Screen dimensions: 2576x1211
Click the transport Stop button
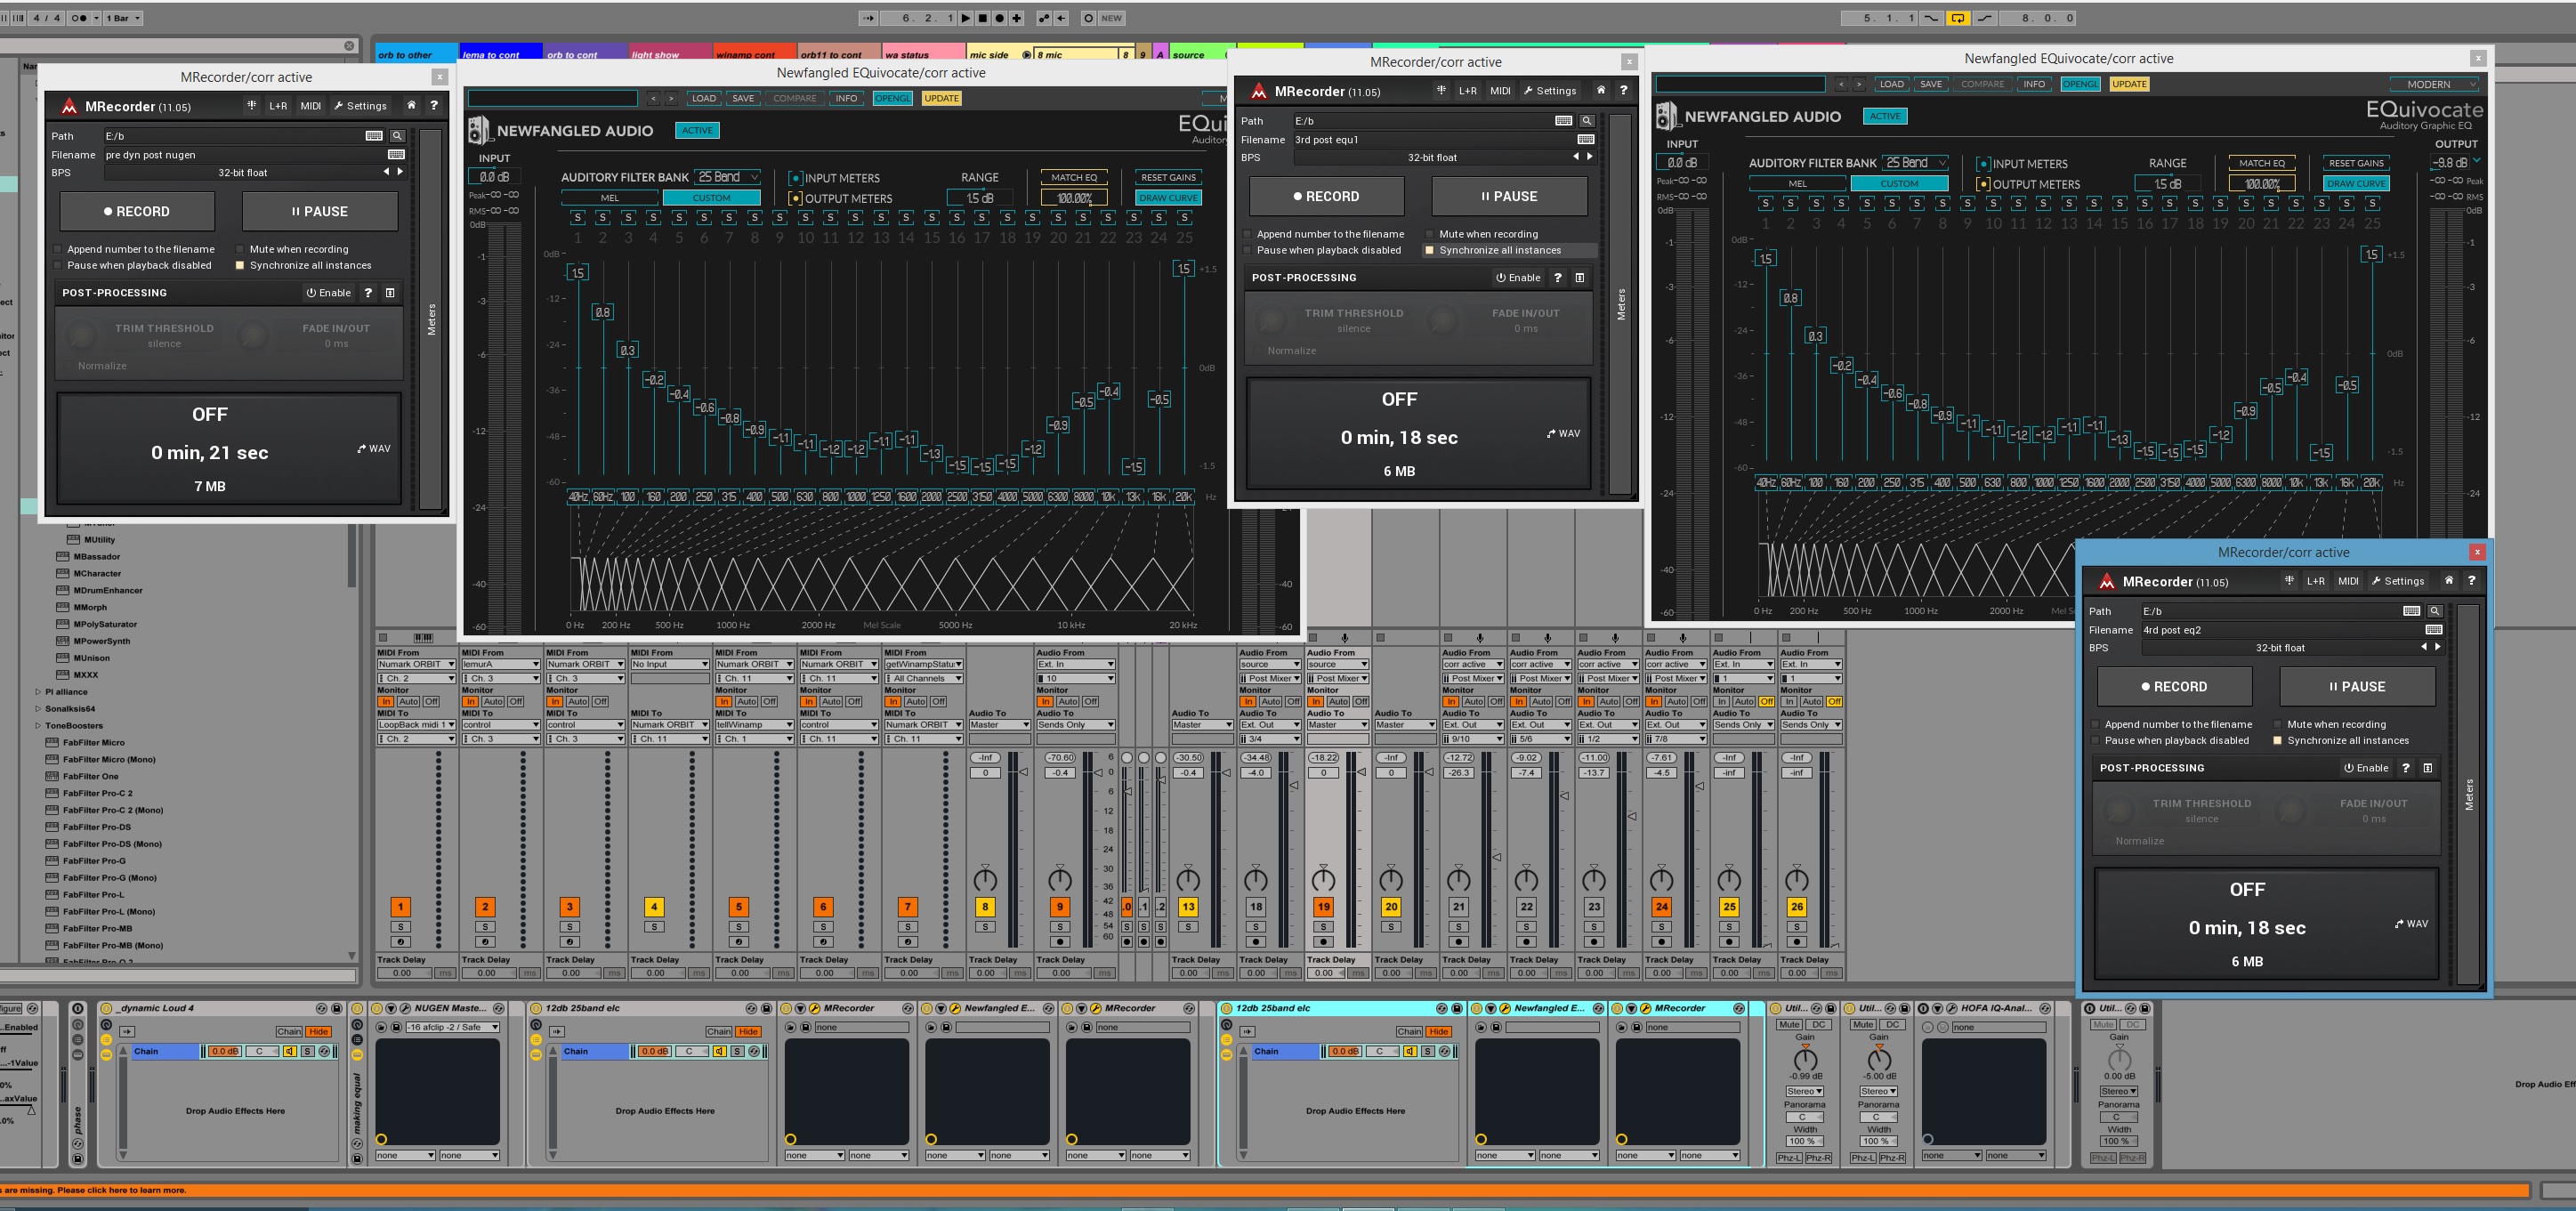click(982, 18)
